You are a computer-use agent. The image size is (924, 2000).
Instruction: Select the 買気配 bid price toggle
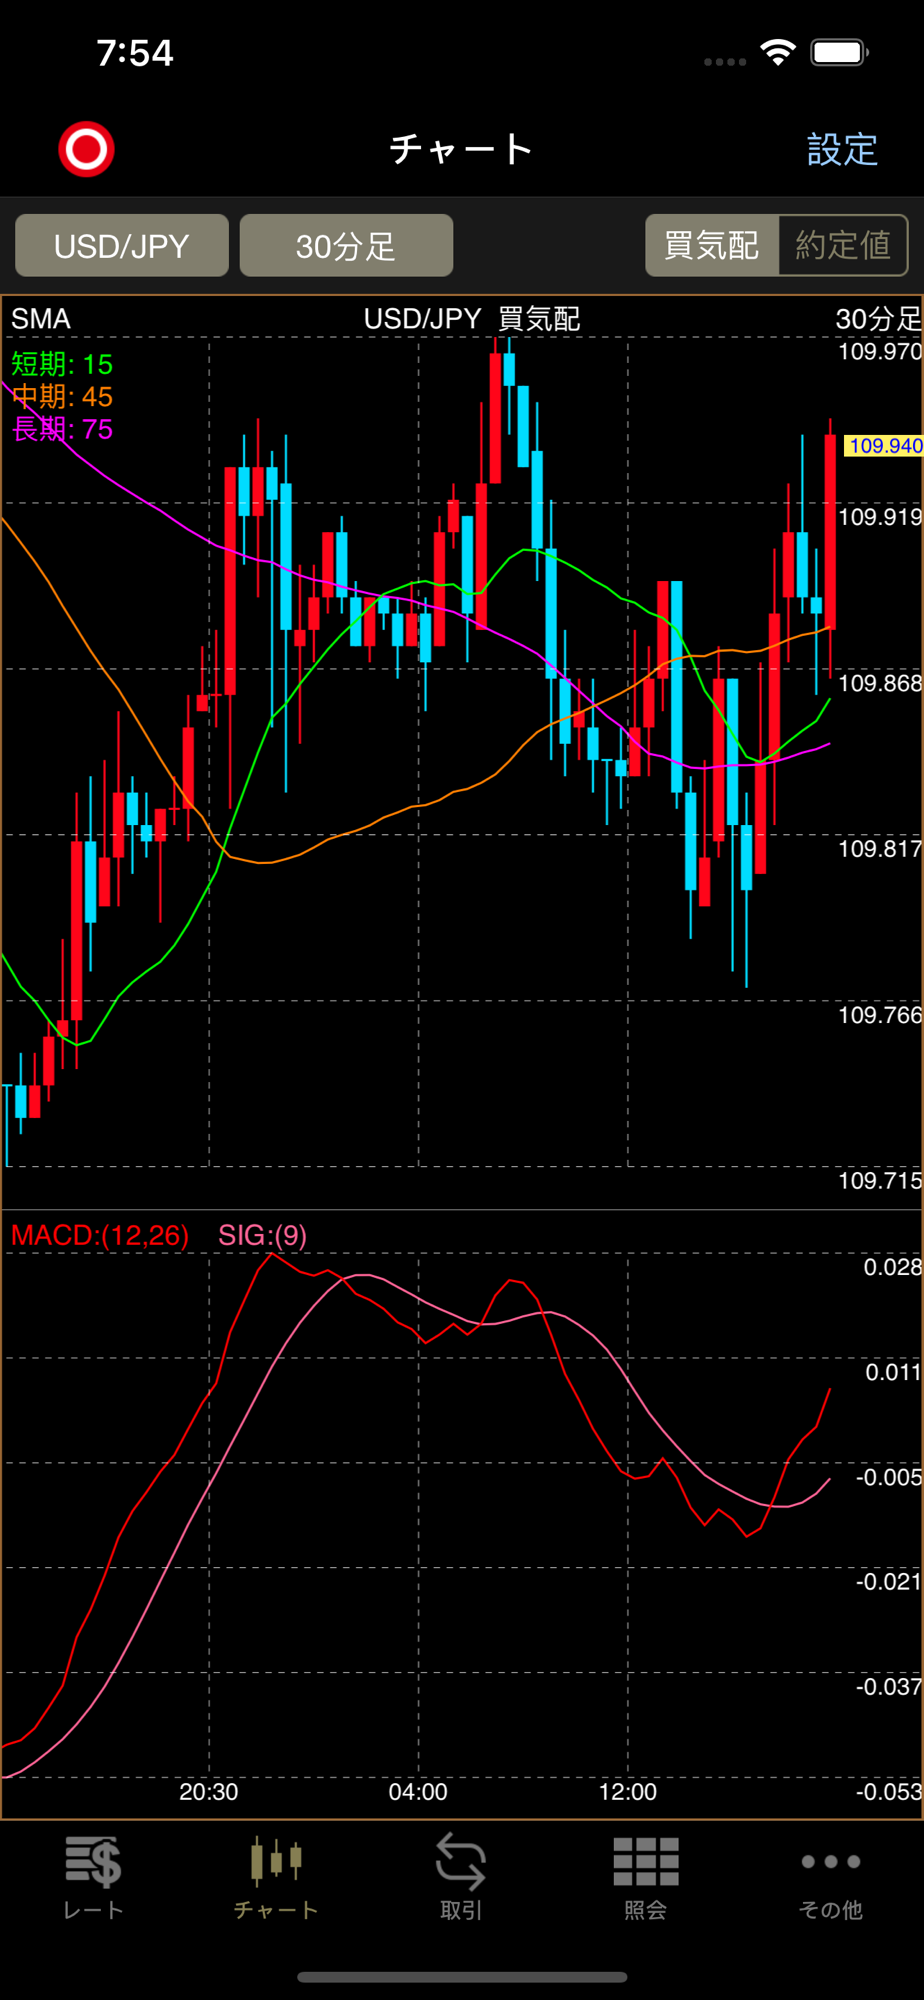coord(712,245)
